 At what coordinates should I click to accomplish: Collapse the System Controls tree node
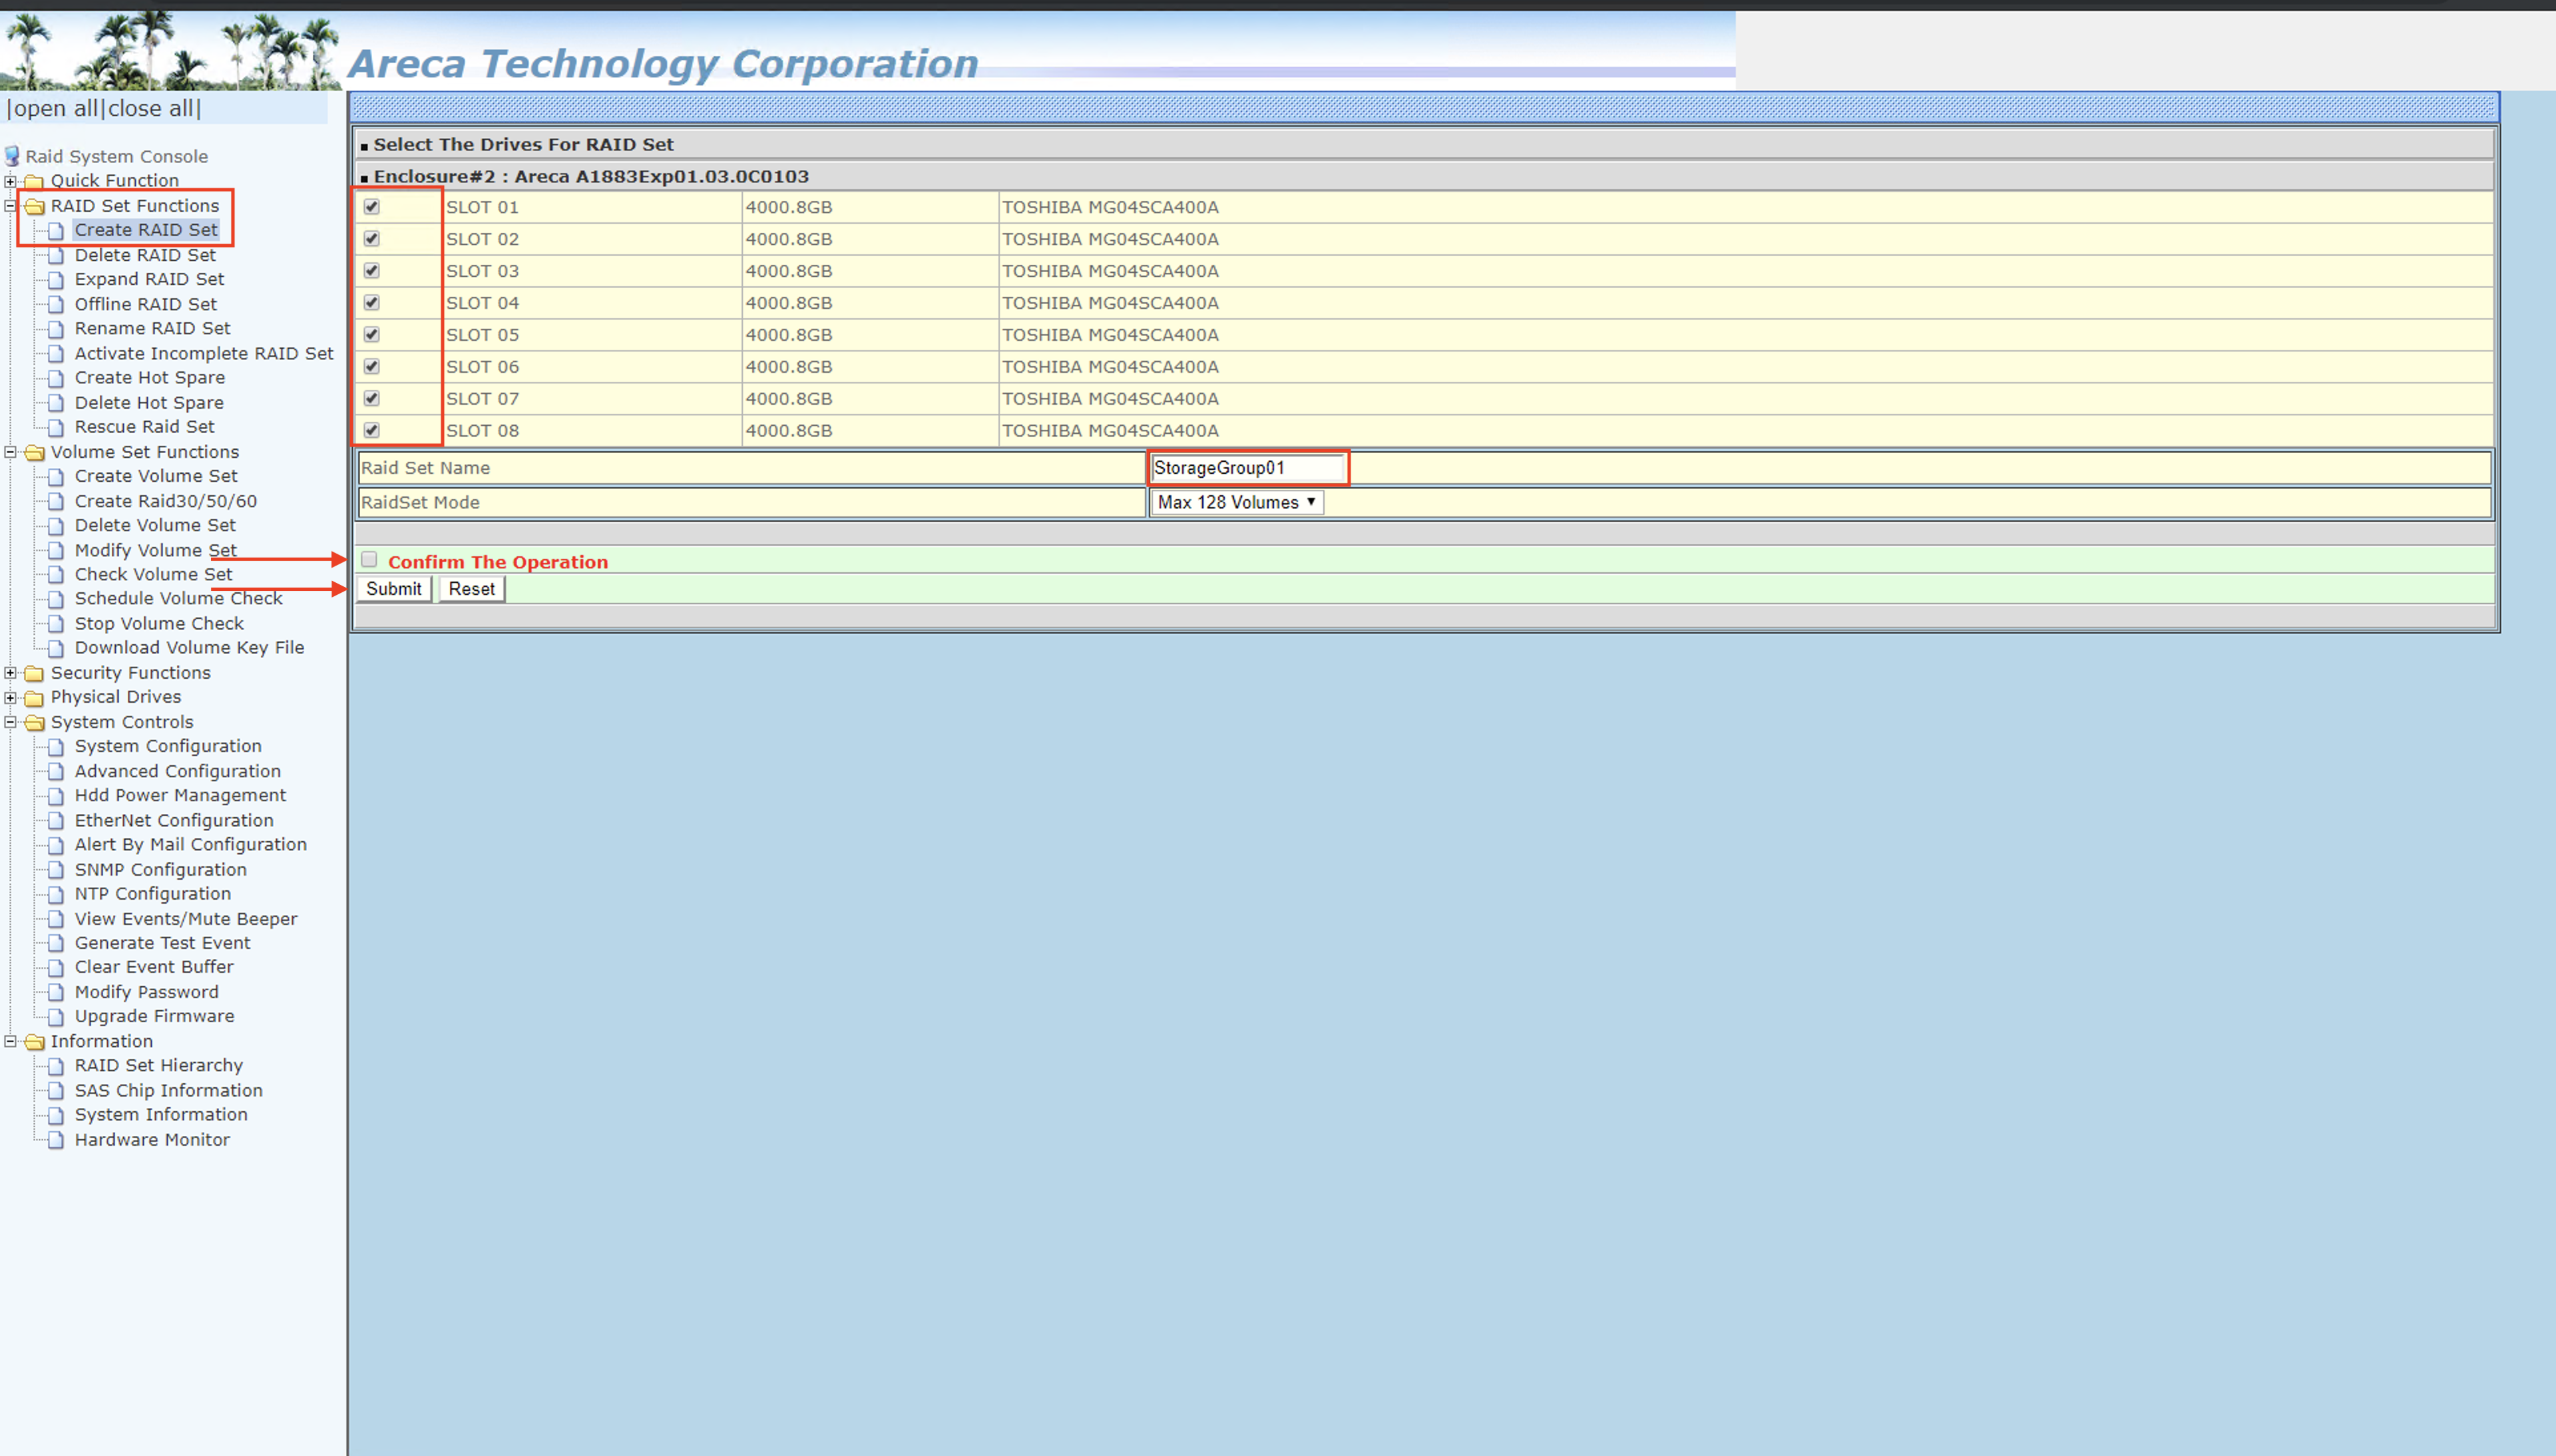(10, 722)
